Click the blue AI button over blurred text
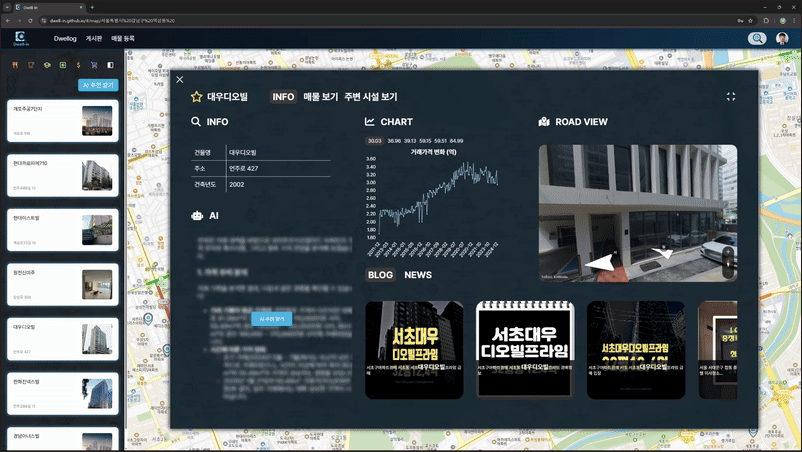Screen dimensions: 802x452 point(272,319)
